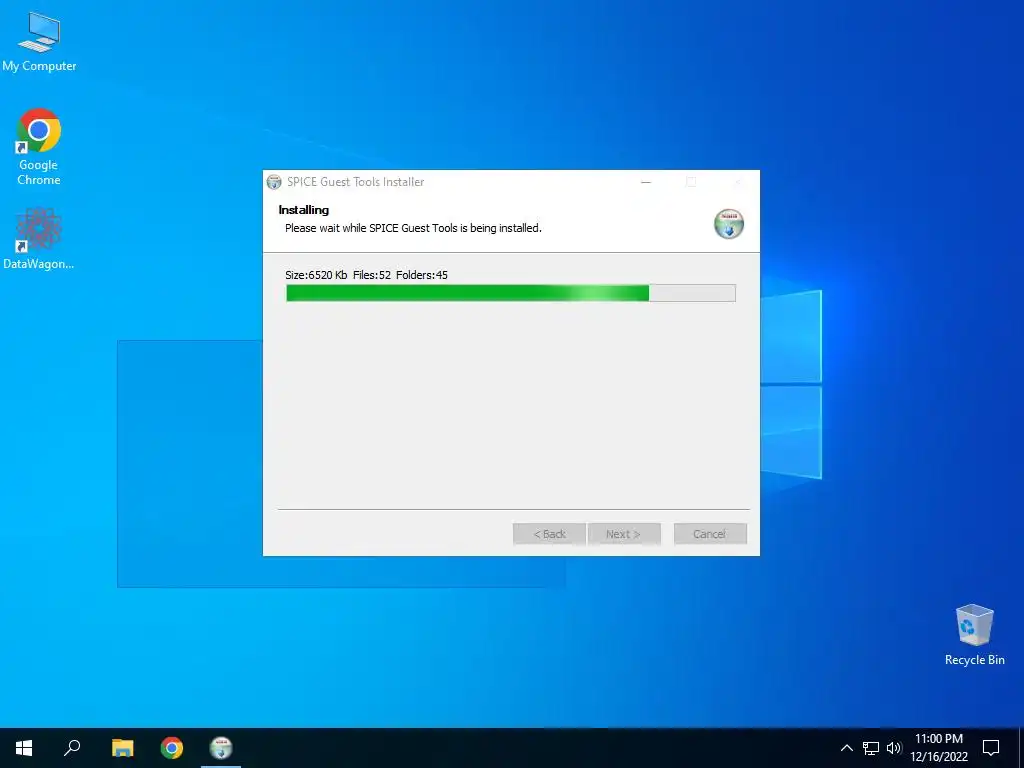Select the Recycle Bin desktop icon
The image size is (1024, 768).
(974, 634)
